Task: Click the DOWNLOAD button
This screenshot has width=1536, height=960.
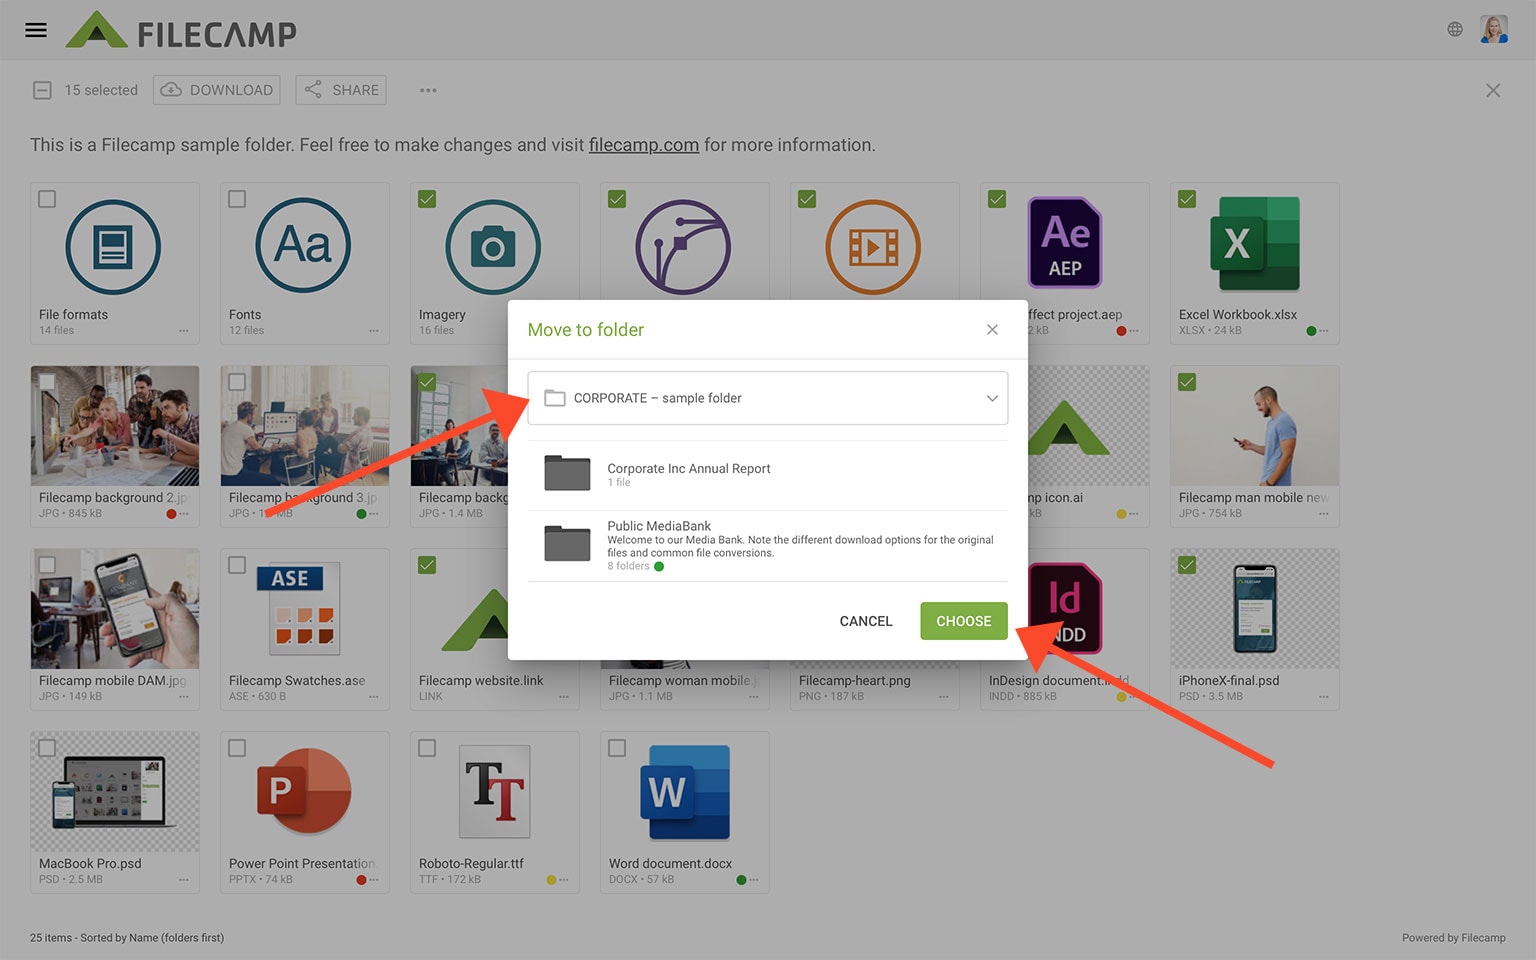Action: 217,90
